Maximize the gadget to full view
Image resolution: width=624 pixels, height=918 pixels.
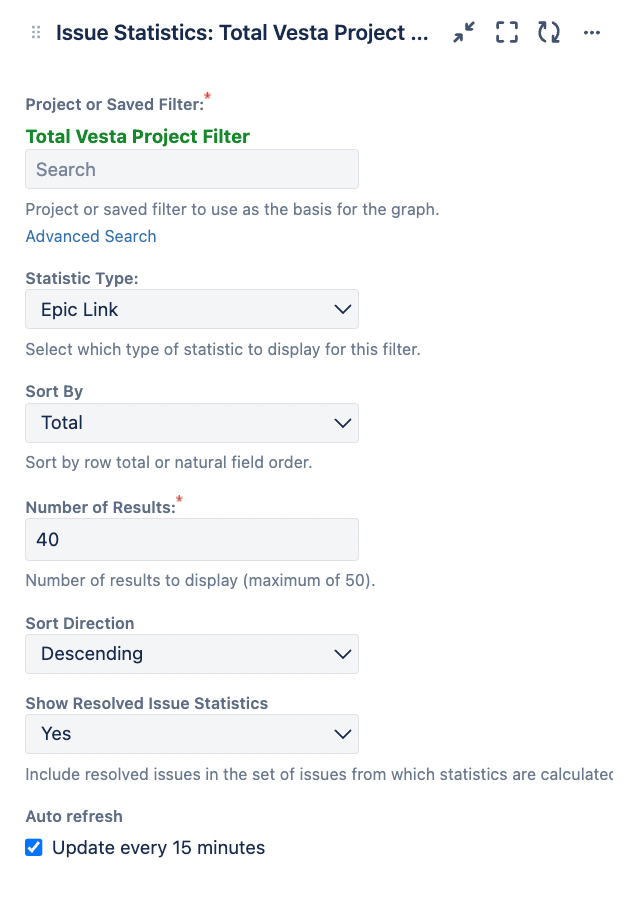(x=506, y=32)
